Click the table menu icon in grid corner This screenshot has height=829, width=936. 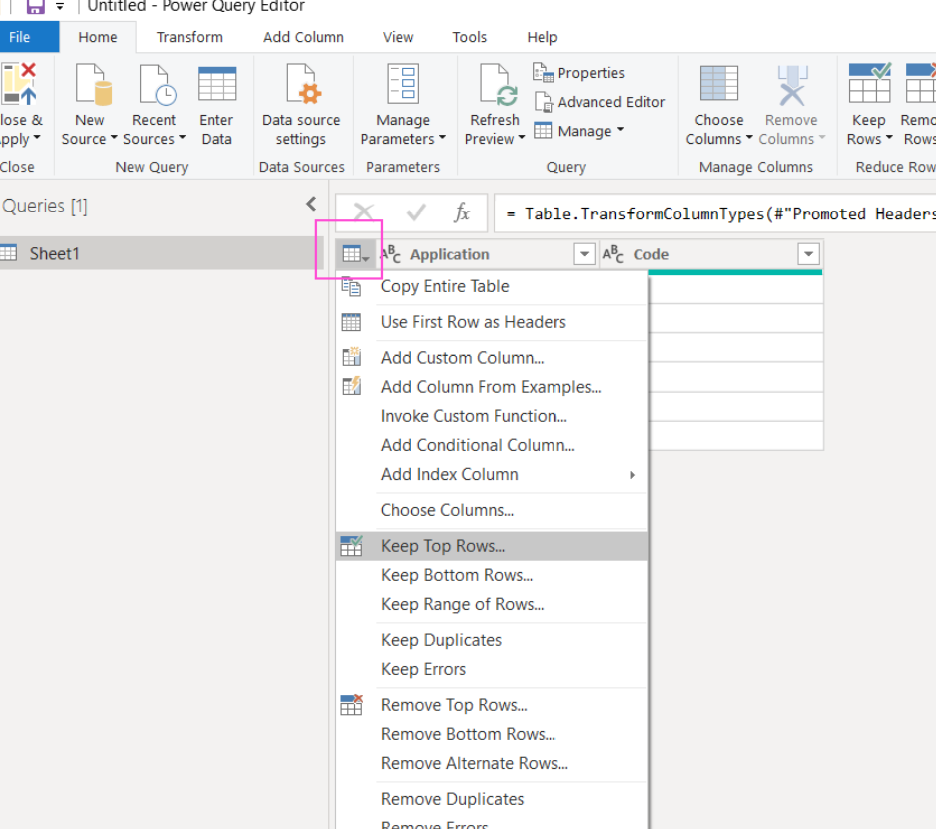click(356, 255)
